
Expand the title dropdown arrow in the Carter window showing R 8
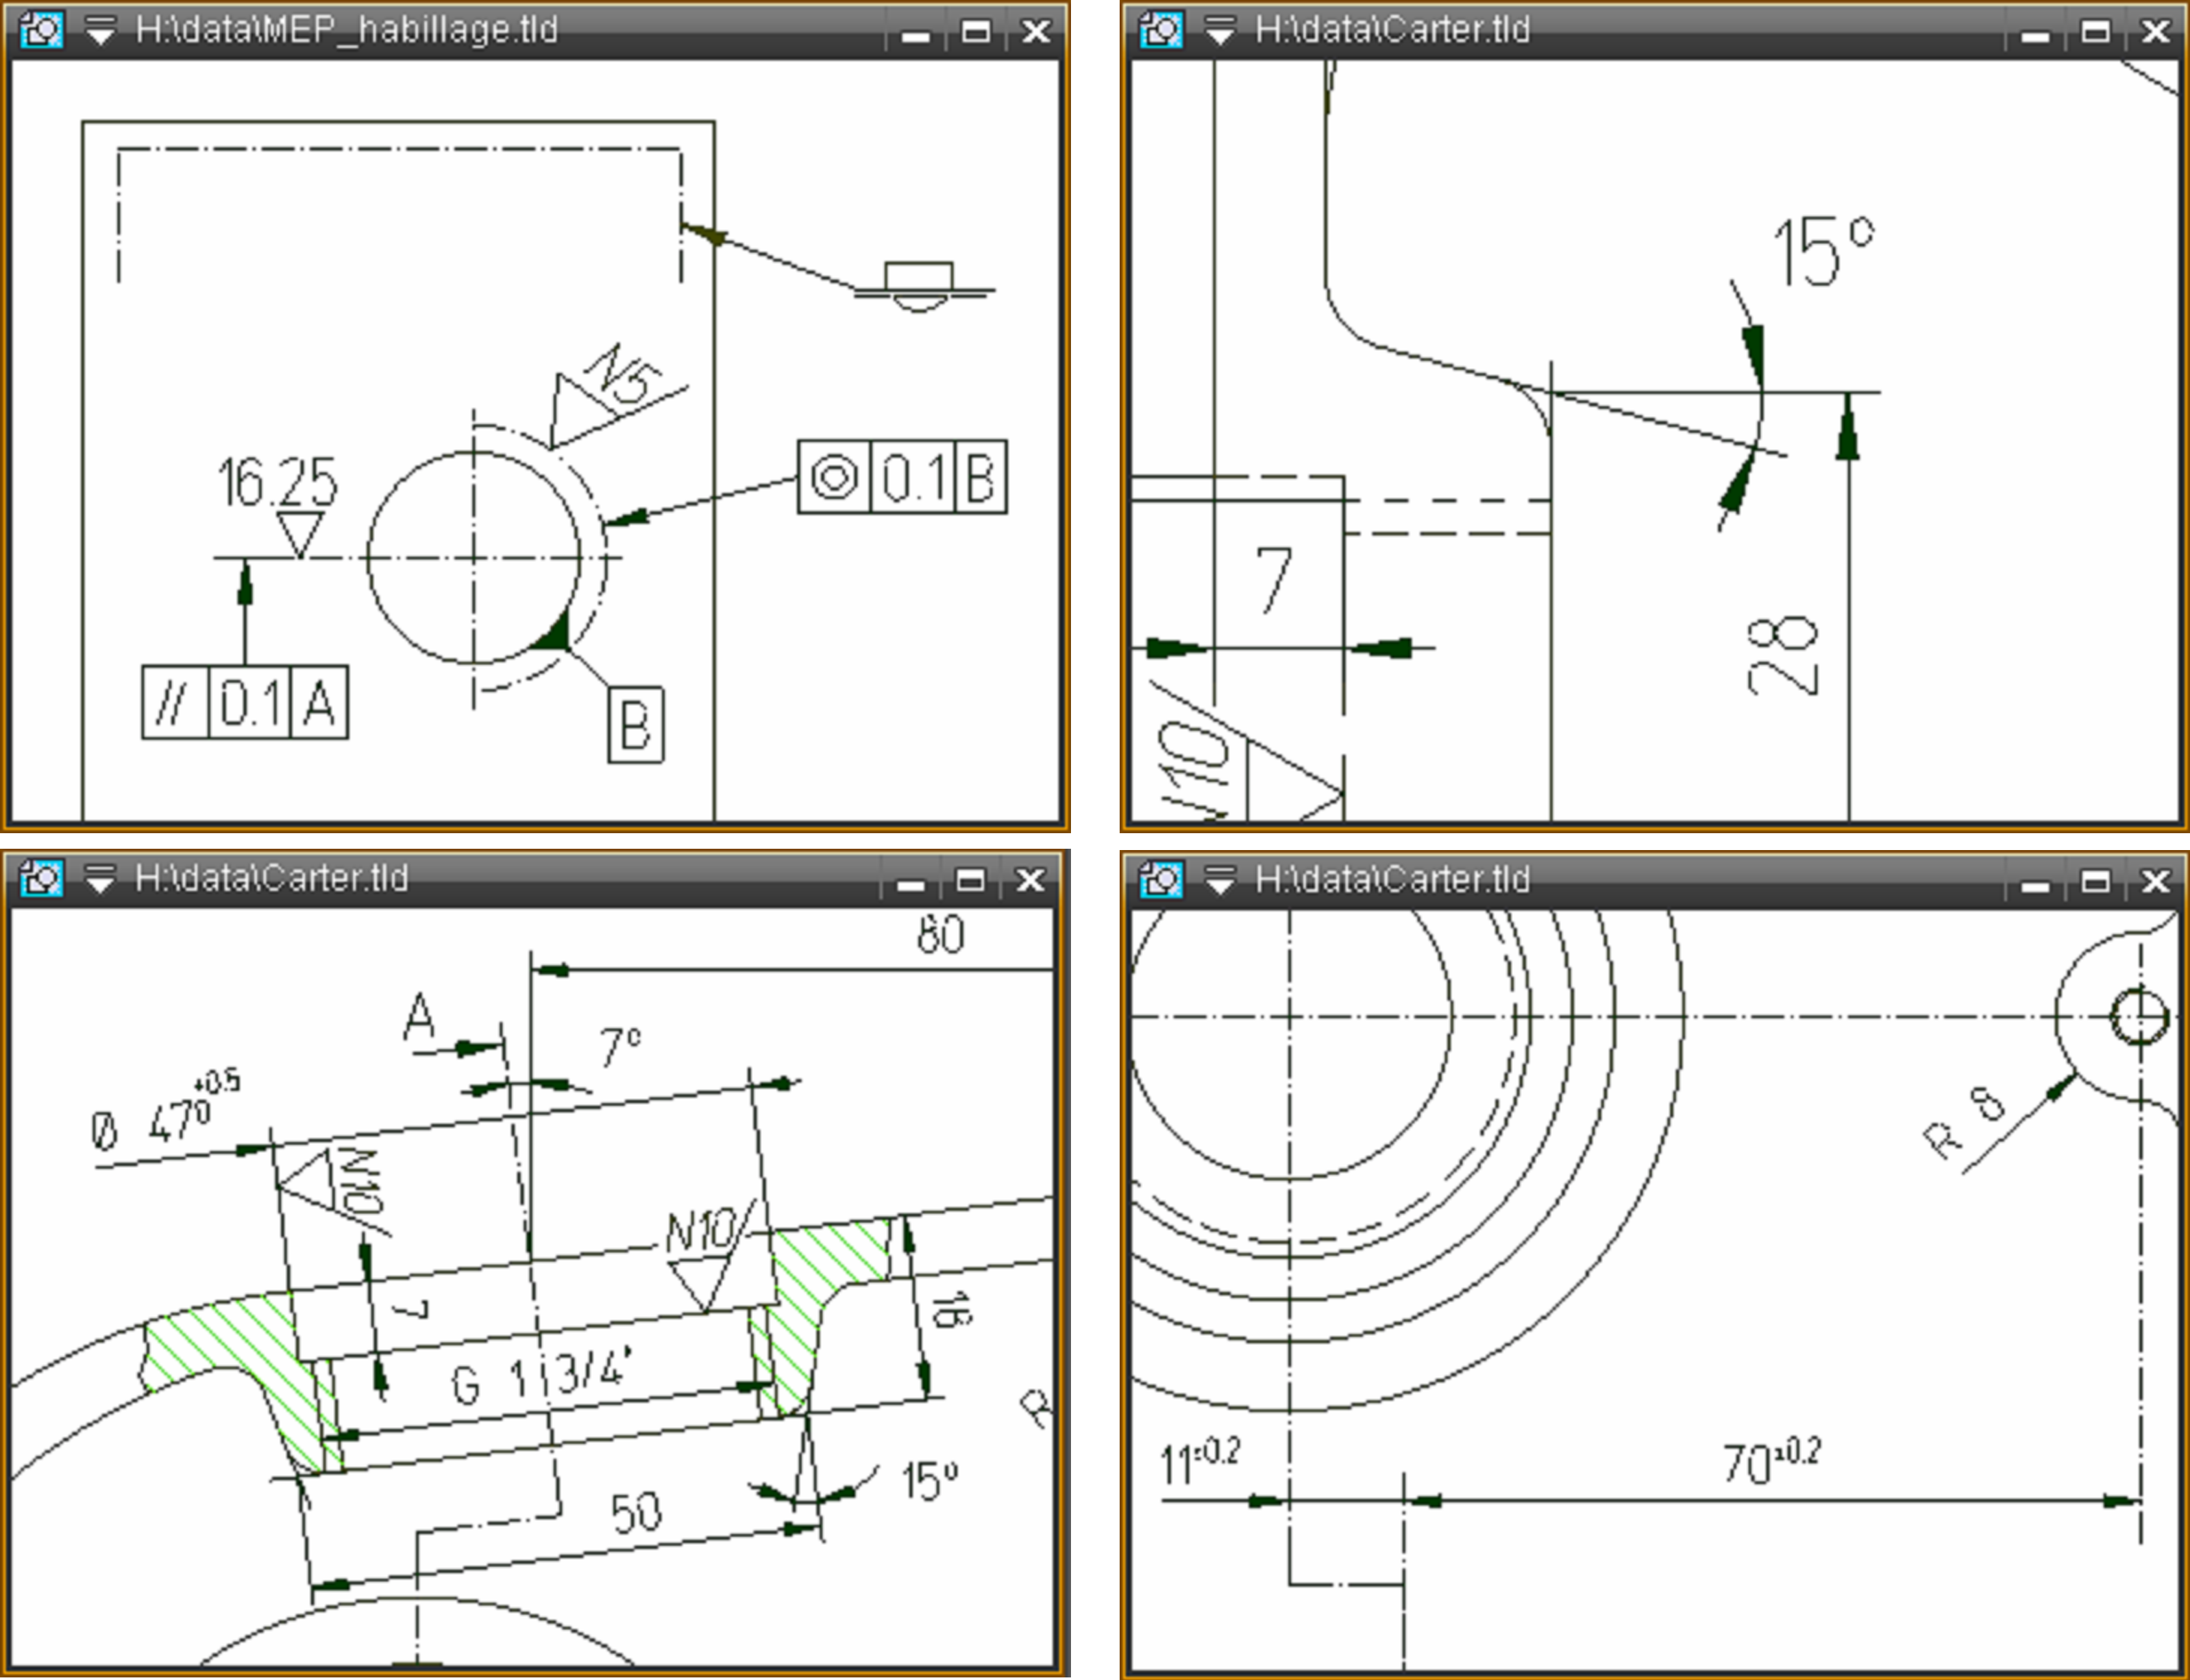pyautogui.click(x=1220, y=880)
